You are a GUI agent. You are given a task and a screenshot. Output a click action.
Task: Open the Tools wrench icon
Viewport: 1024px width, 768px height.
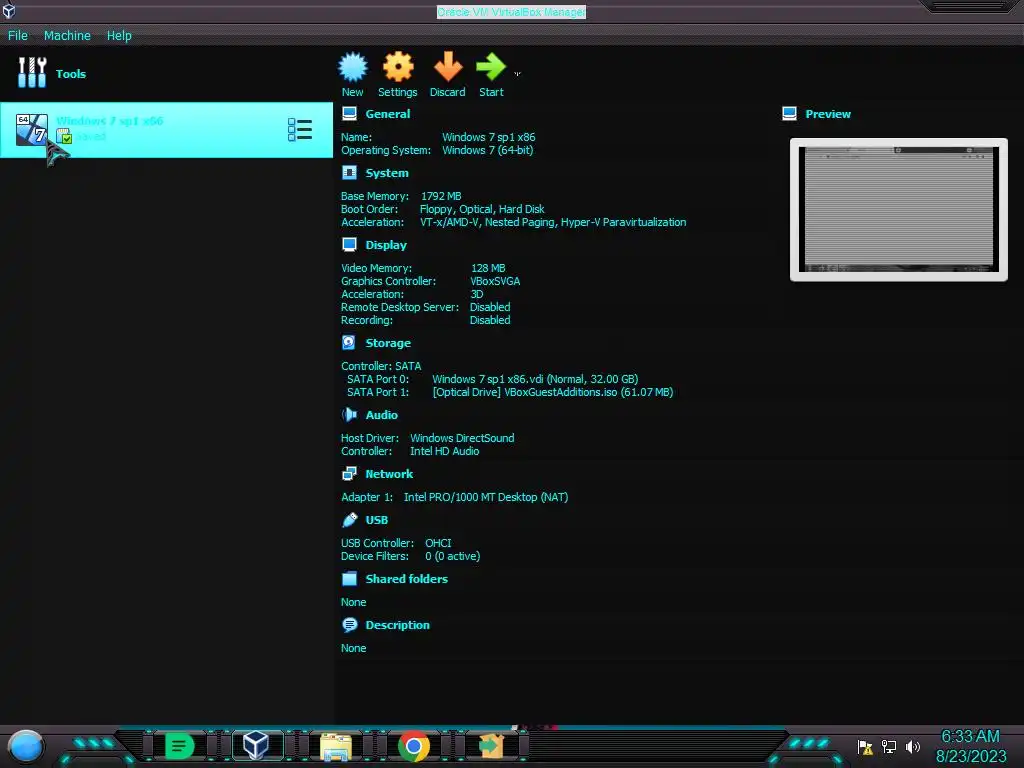tap(32, 72)
